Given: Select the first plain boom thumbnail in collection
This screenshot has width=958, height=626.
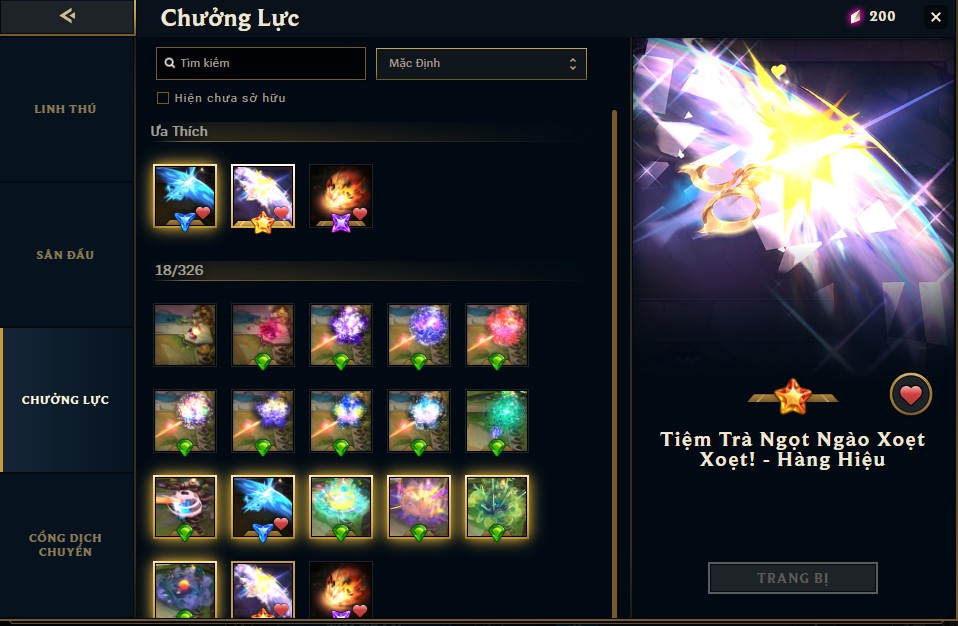Looking at the screenshot, I should coord(185,335).
